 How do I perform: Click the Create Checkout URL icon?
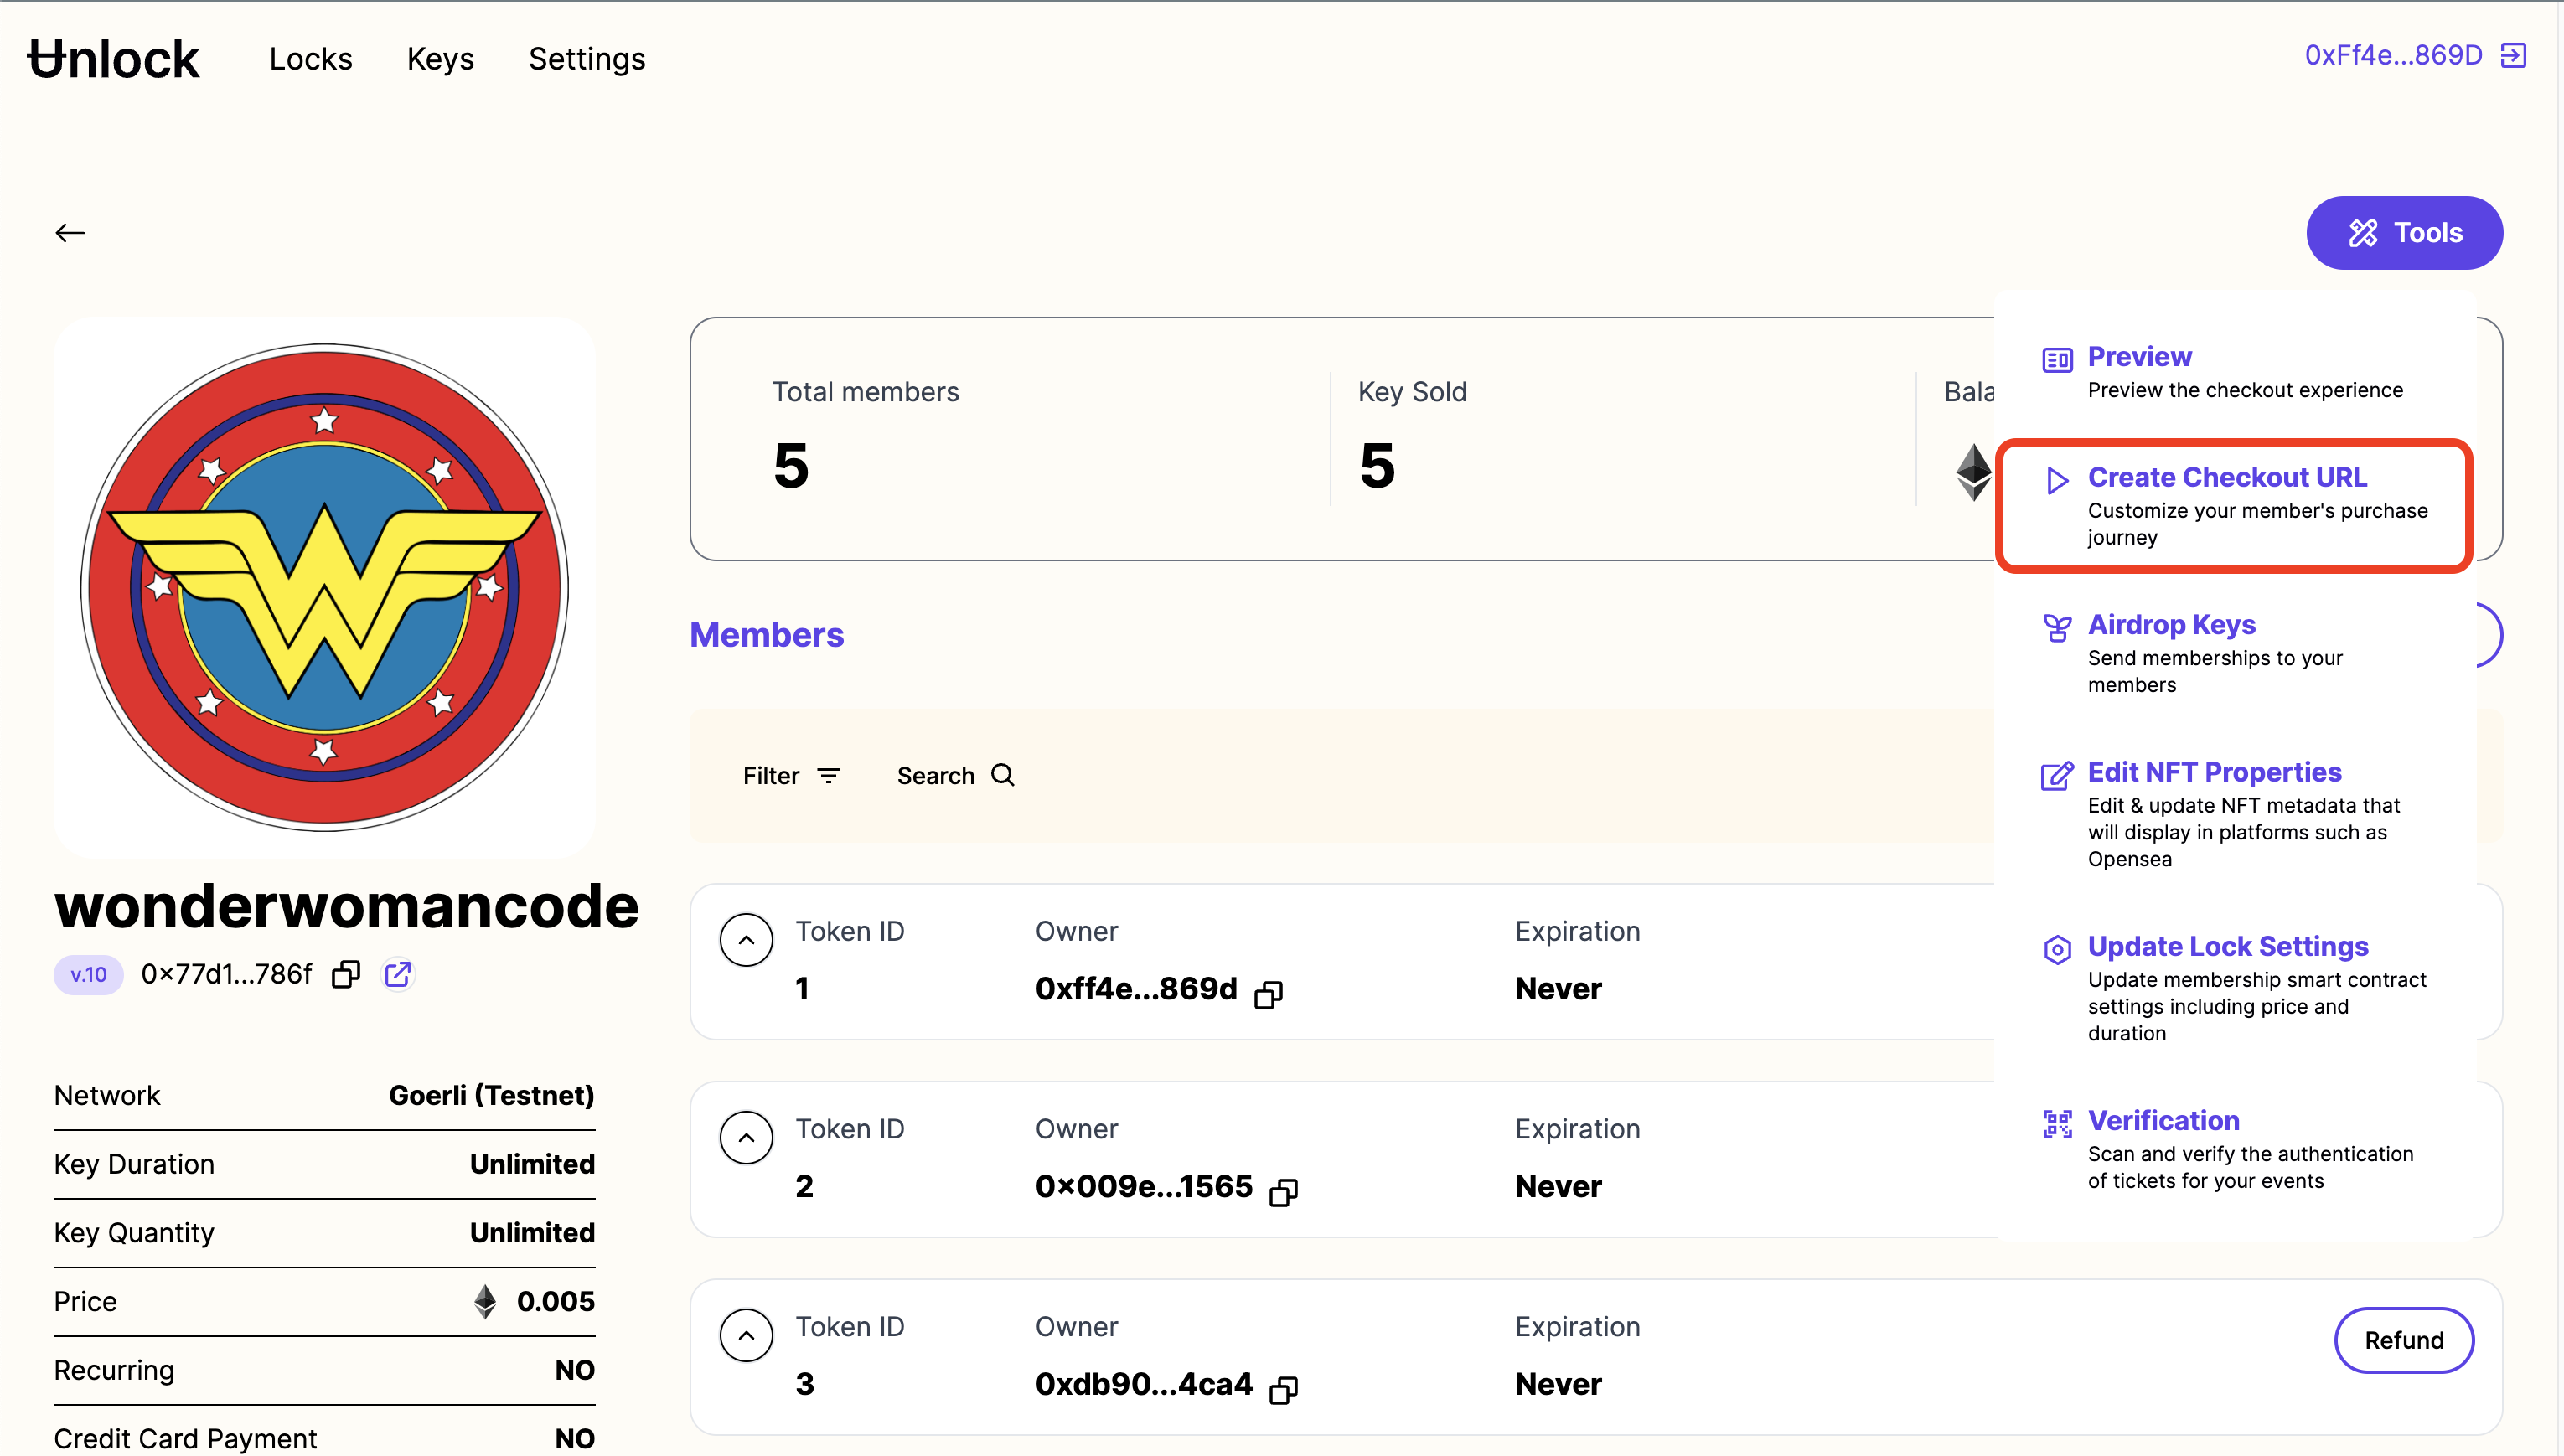point(2055,479)
